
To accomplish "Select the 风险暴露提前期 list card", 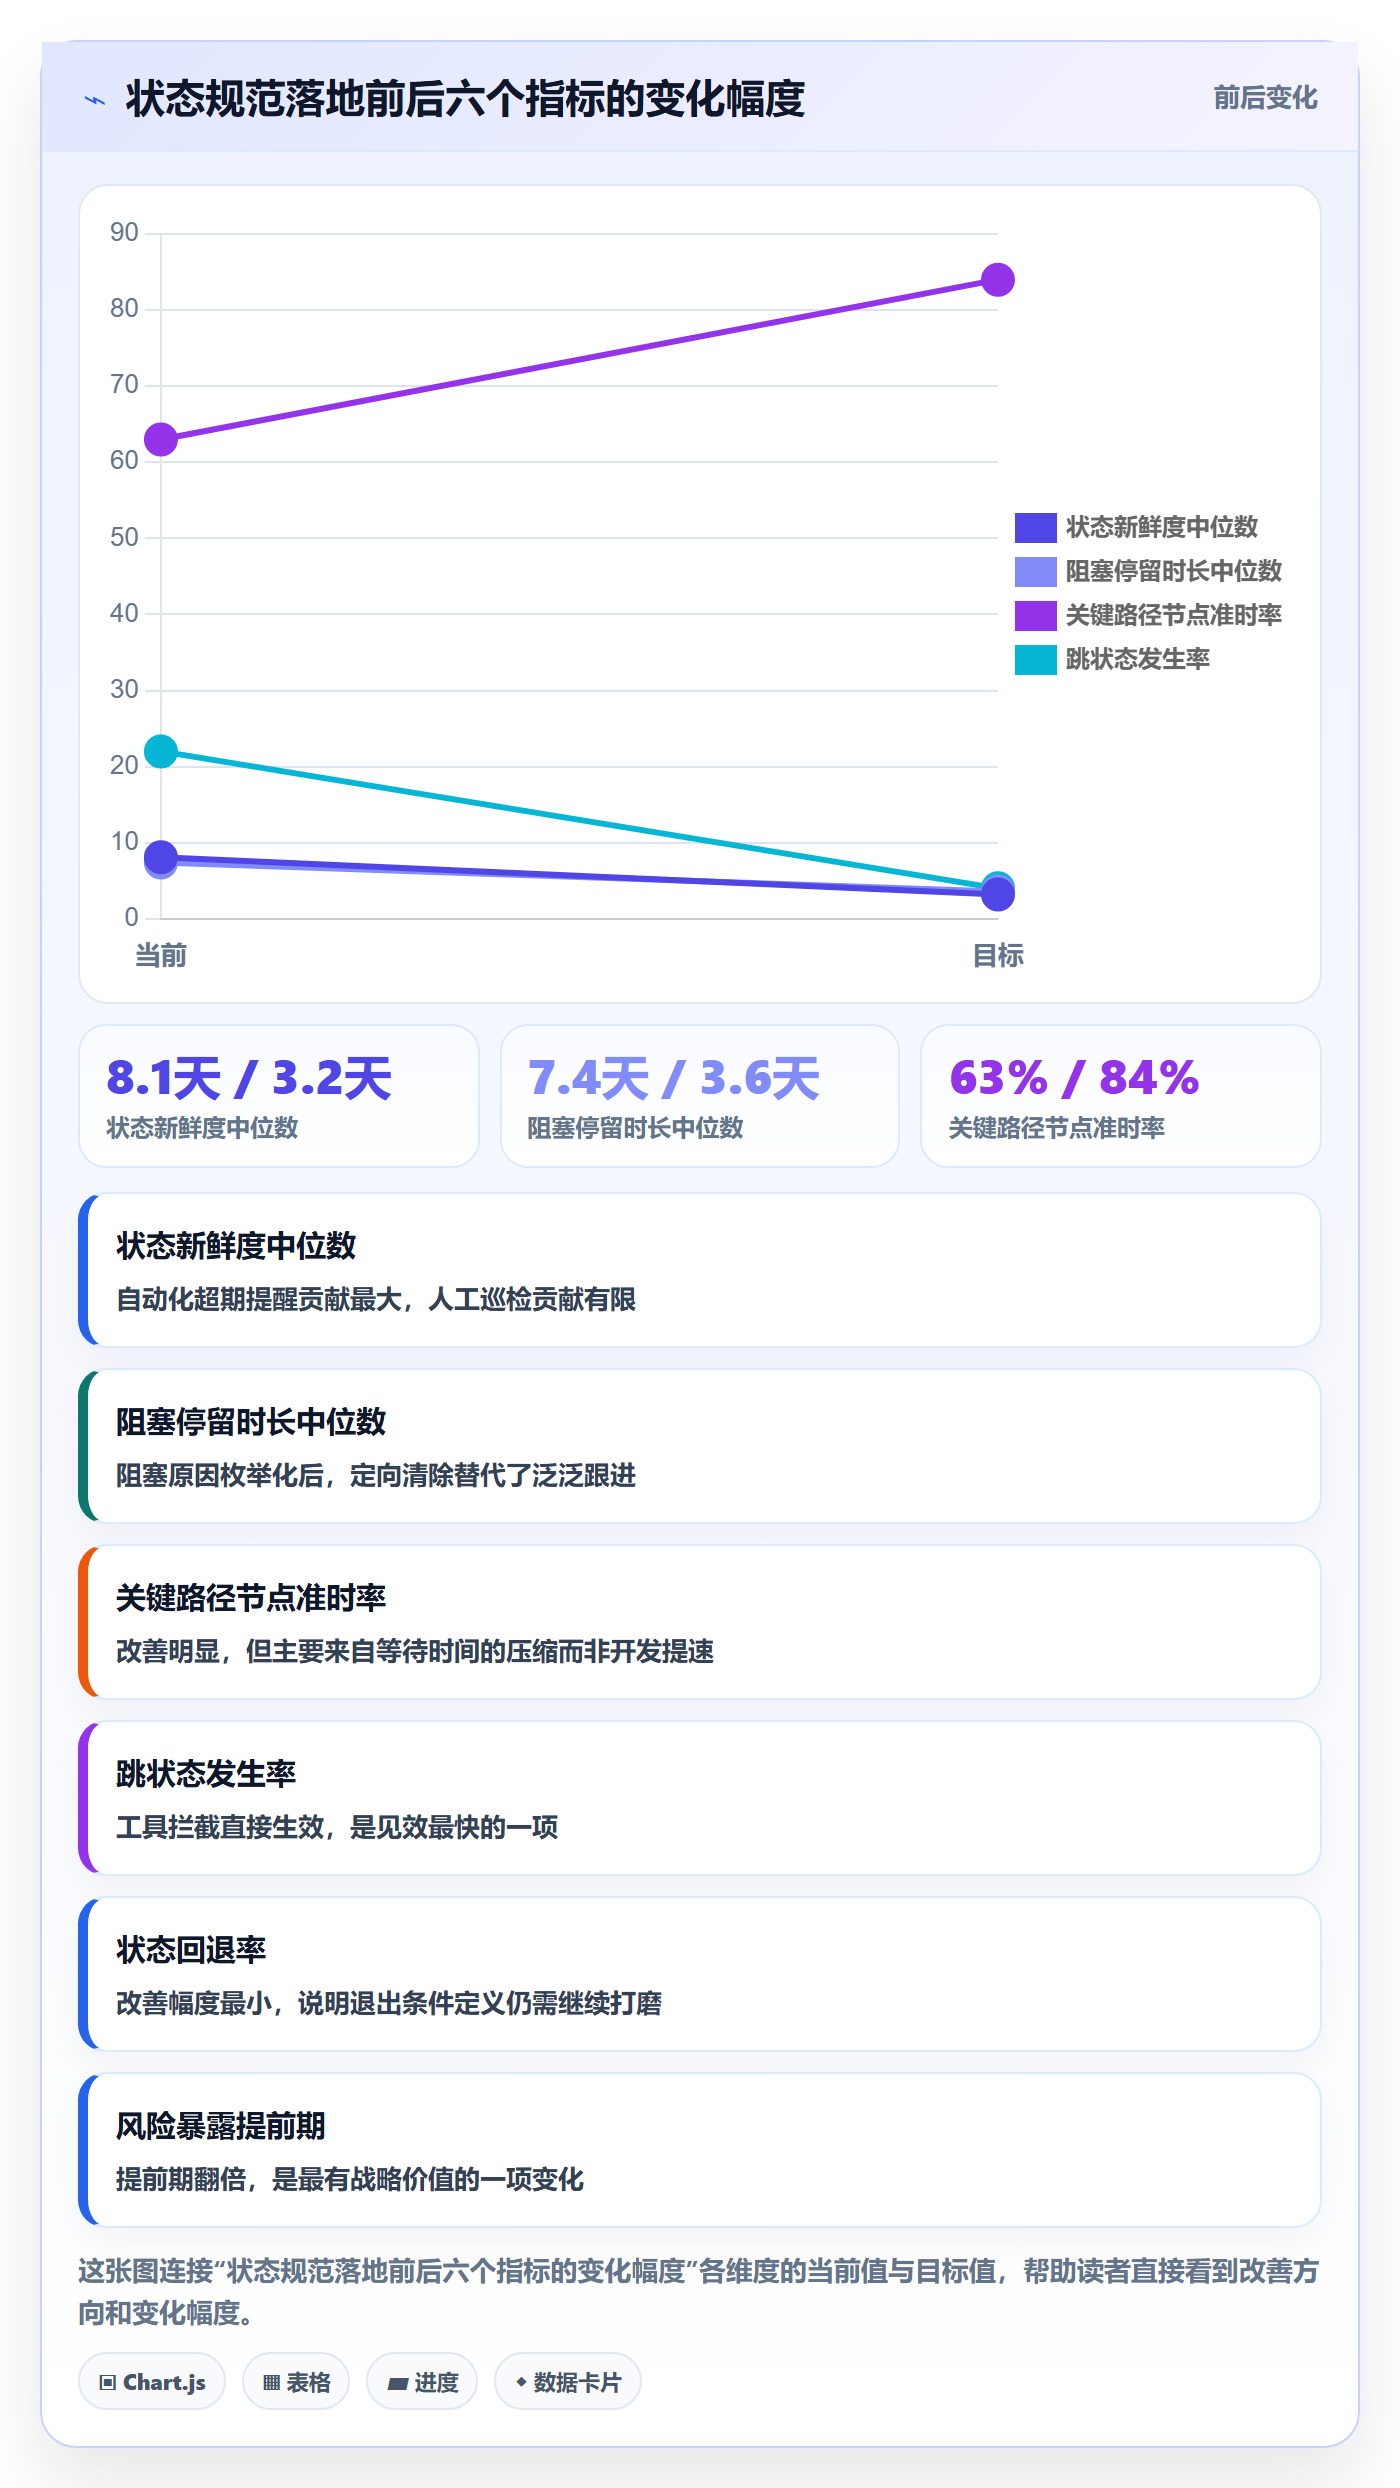I will (x=700, y=2150).
